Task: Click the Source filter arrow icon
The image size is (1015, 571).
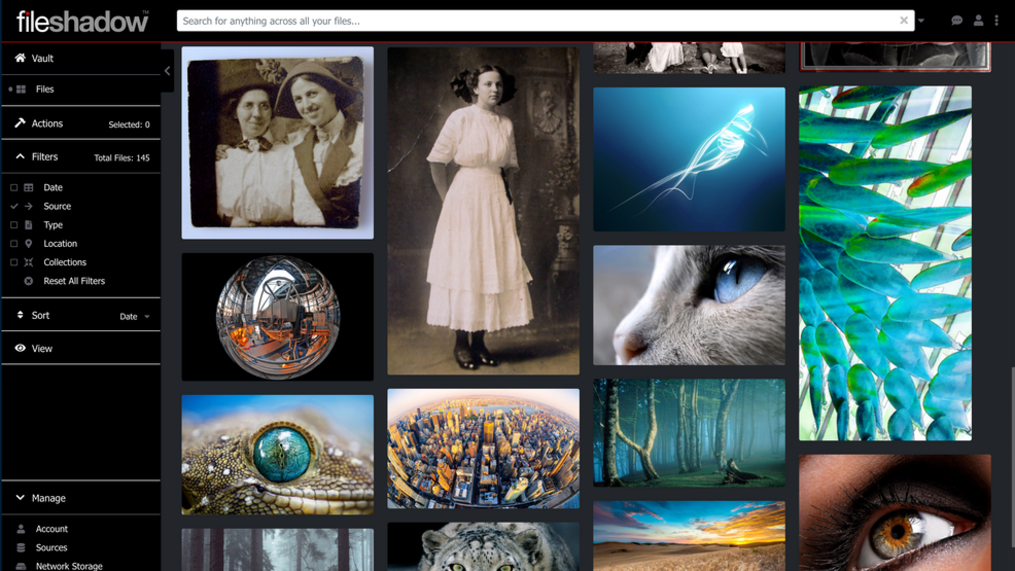Action: 28,206
